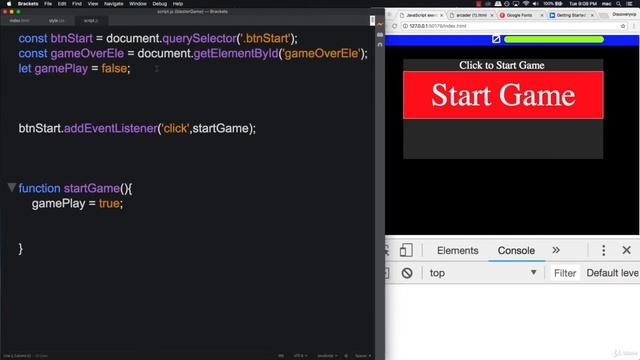Open the Help menu
Image resolution: width=640 pixels, height=360 pixels.
coord(178,4)
